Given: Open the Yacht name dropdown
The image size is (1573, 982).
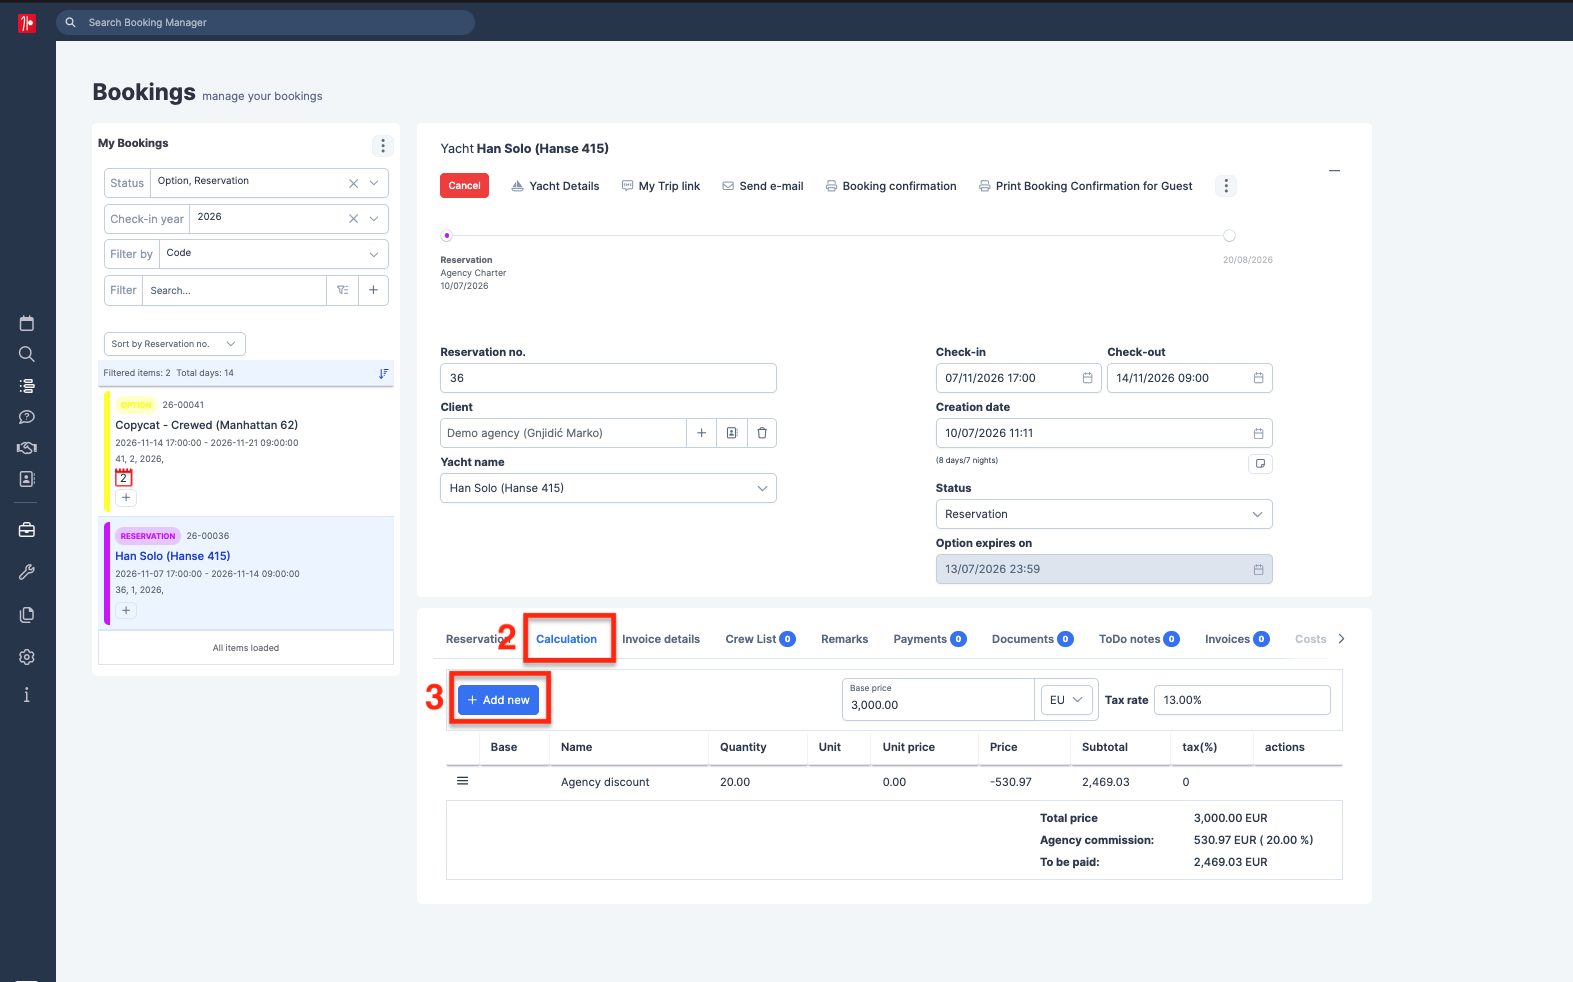Looking at the screenshot, I should (x=608, y=488).
